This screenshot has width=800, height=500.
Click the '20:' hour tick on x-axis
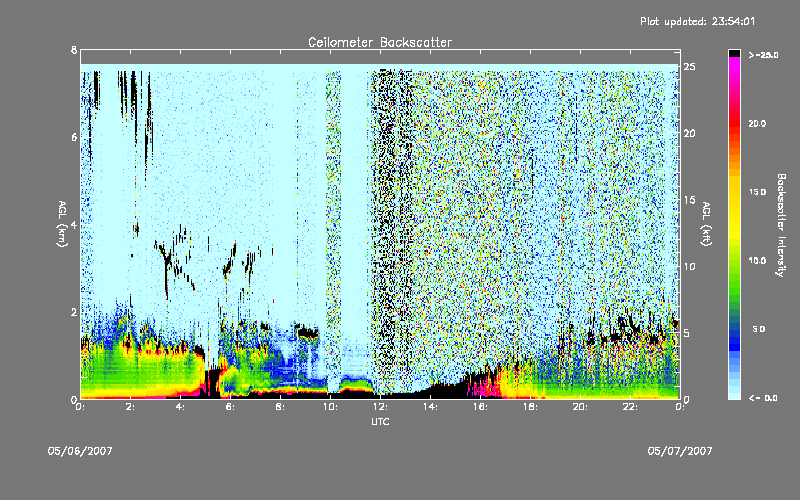pyautogui.click(x=581, y=407)
